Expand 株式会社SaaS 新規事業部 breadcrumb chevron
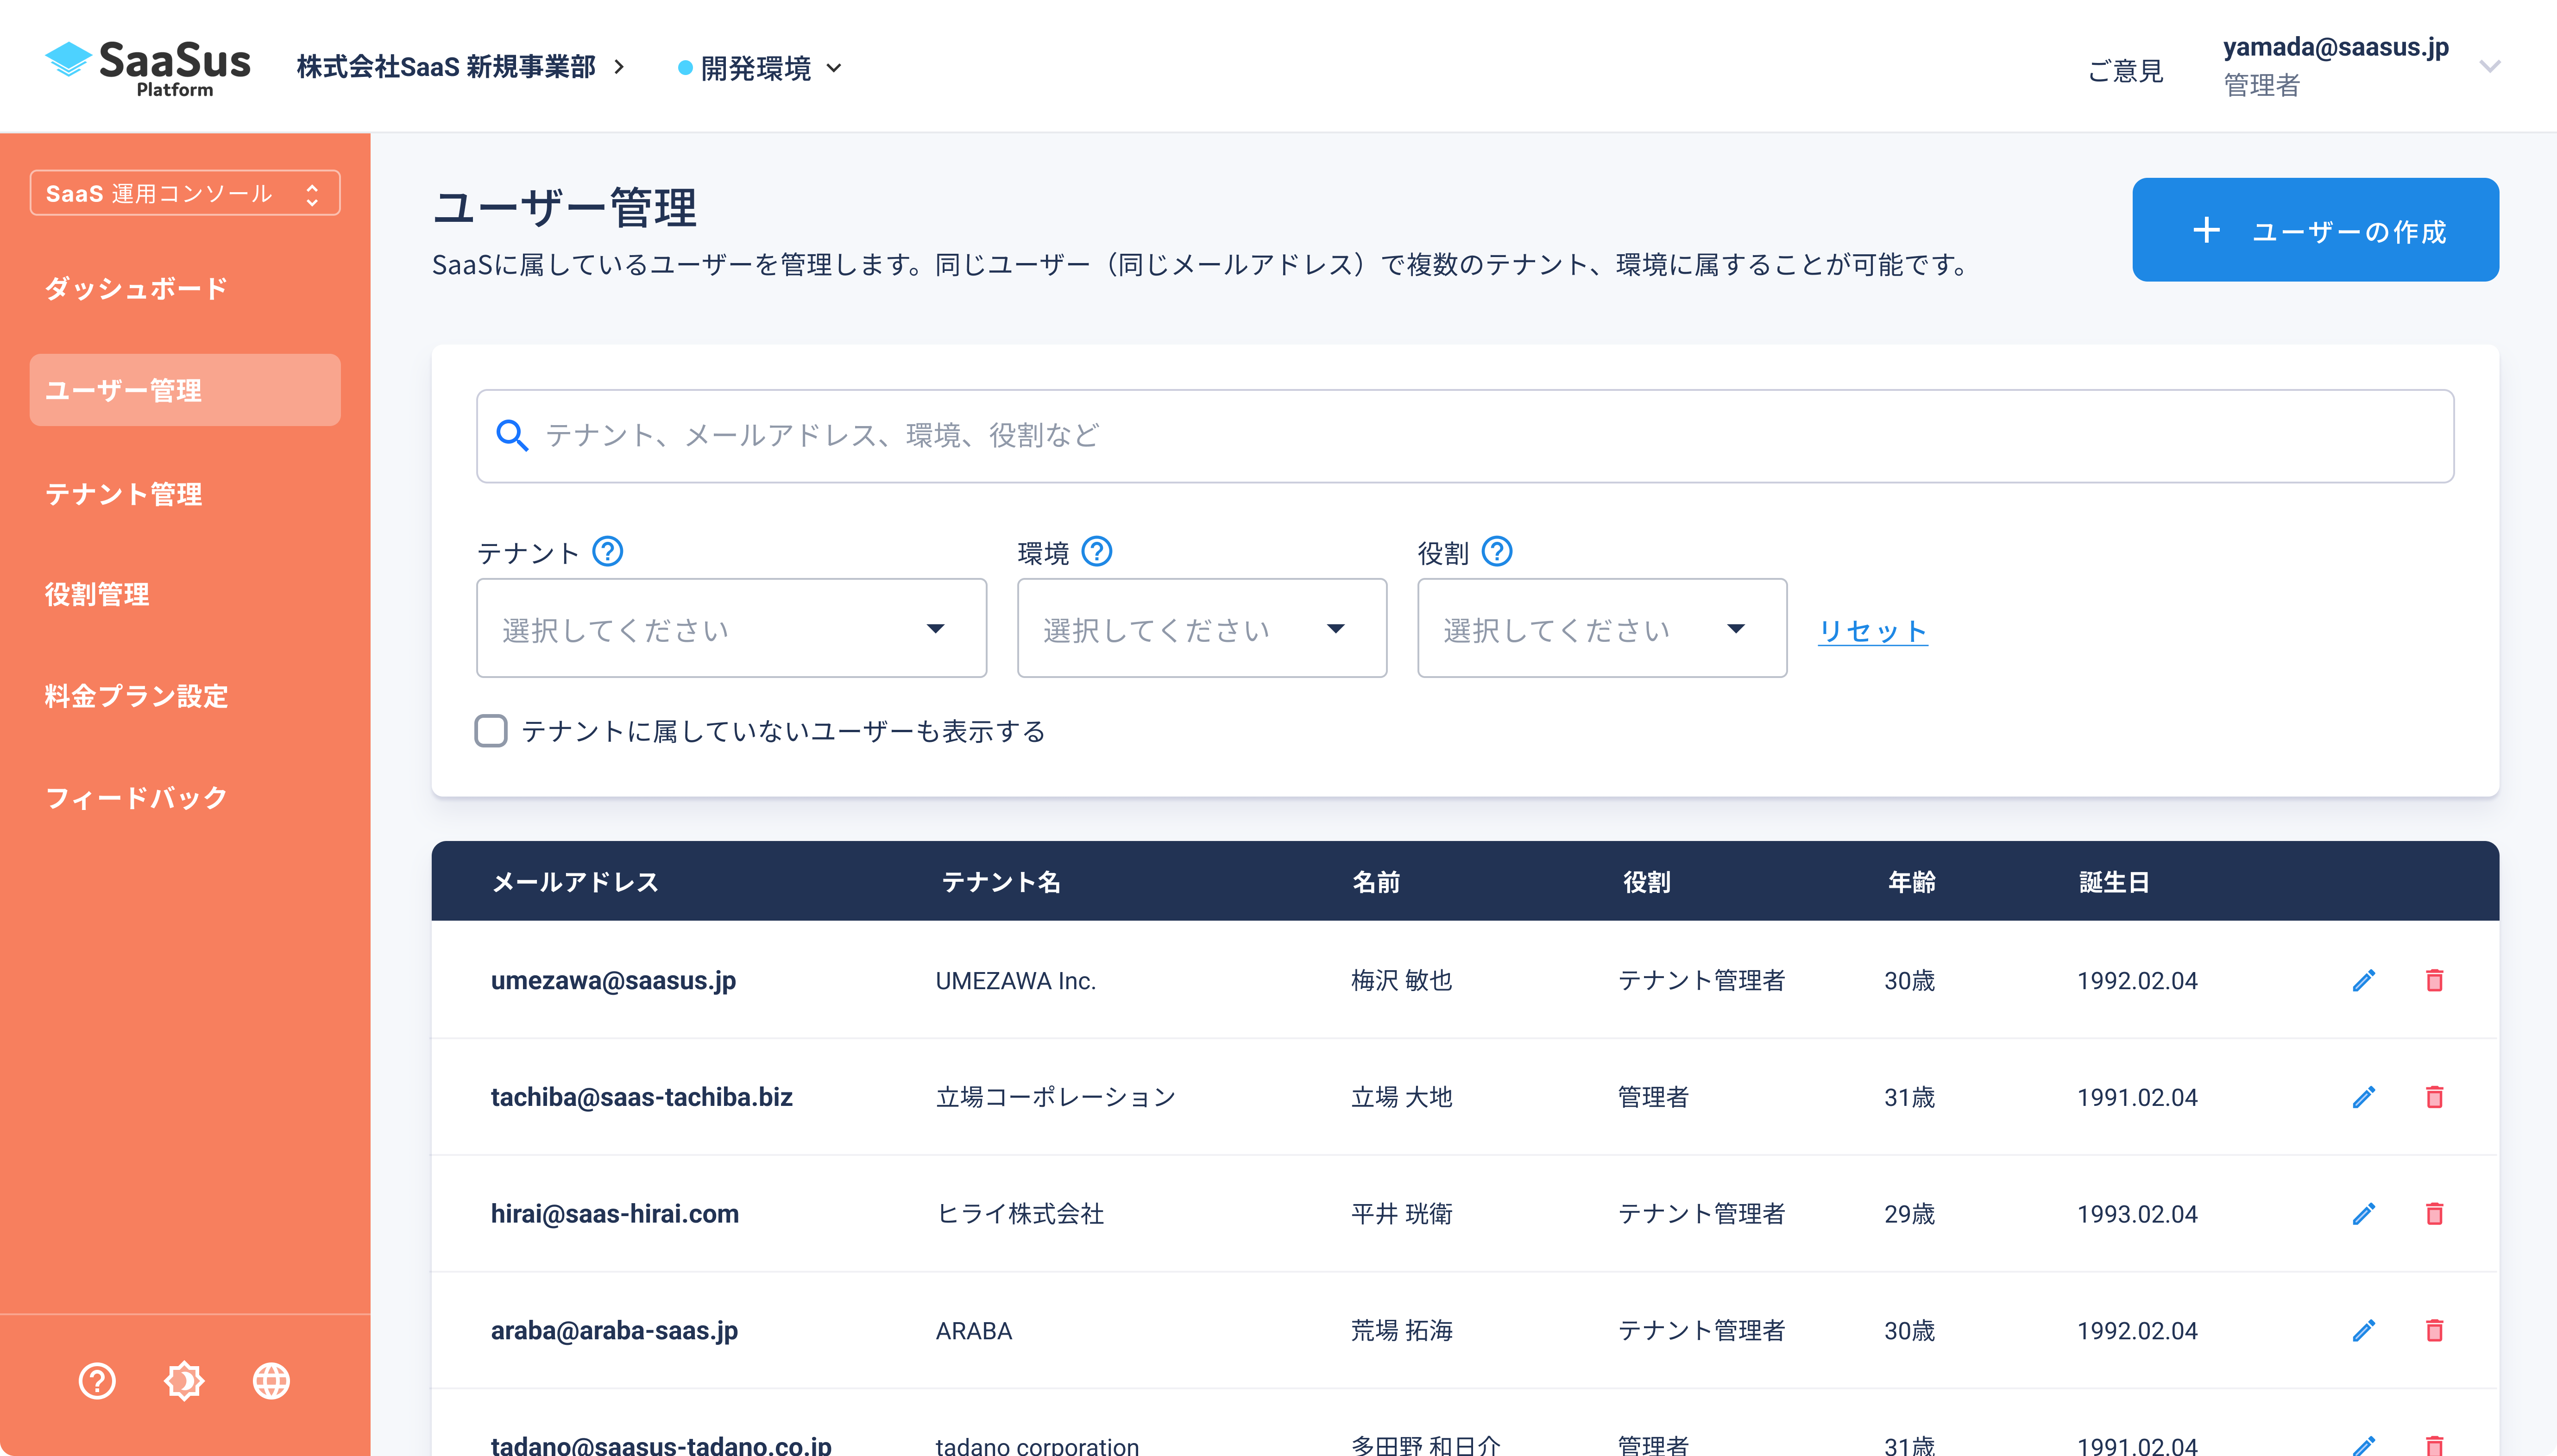Screen dimensions: 2557x1456 620,66
